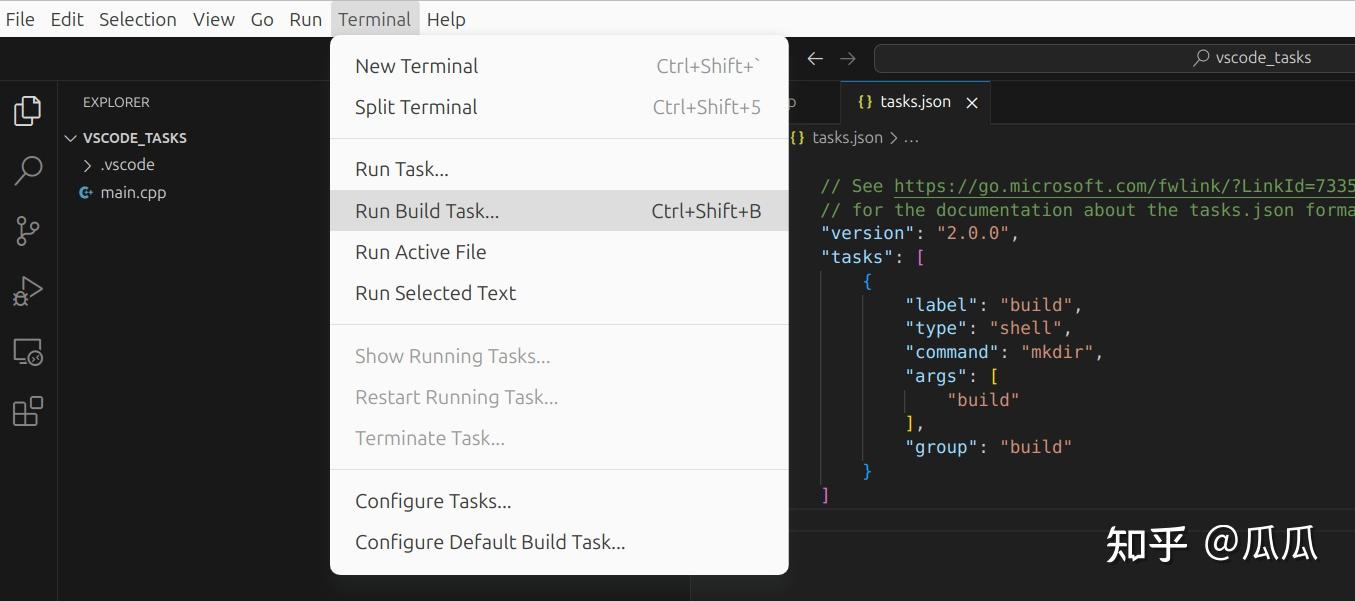Open the Search view
The height and width of the screenshot is (601, 1355).
coord(27,171)
